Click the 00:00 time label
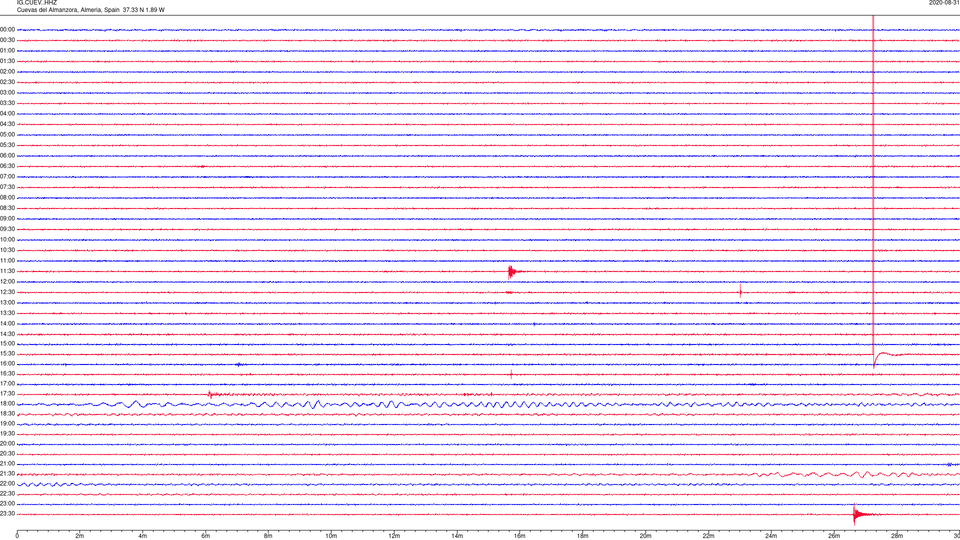Screen dimensions: 960x540 (7, 29)
